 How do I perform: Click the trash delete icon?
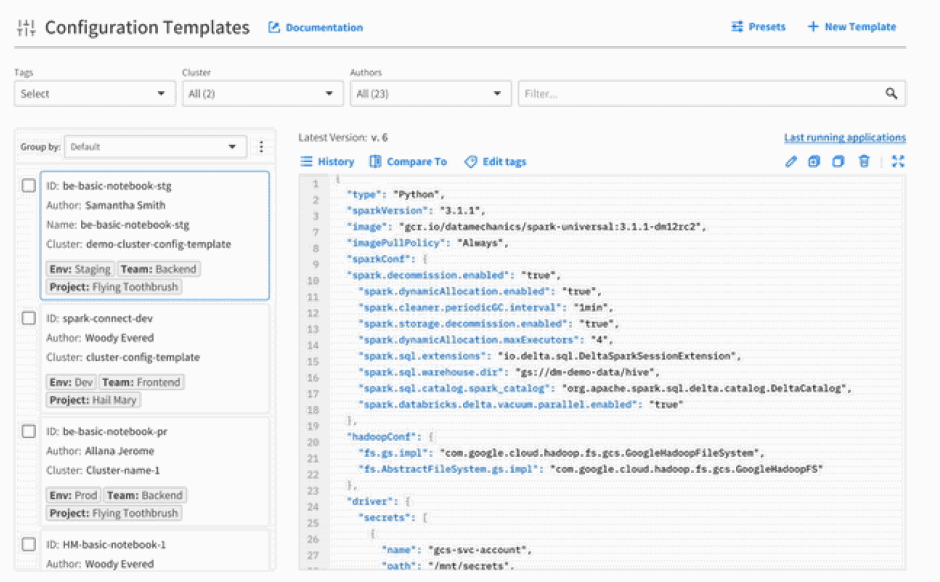[864, 161]
